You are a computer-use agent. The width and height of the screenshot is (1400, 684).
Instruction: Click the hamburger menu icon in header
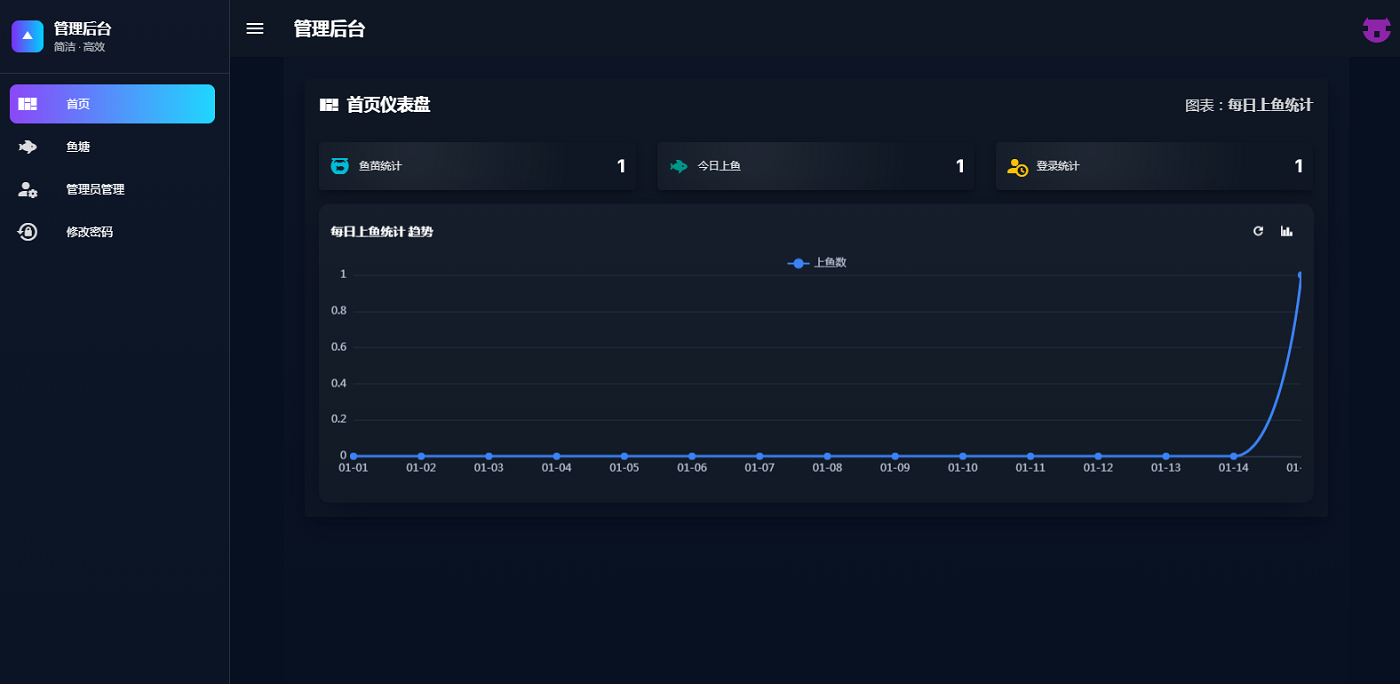[255, 29]
